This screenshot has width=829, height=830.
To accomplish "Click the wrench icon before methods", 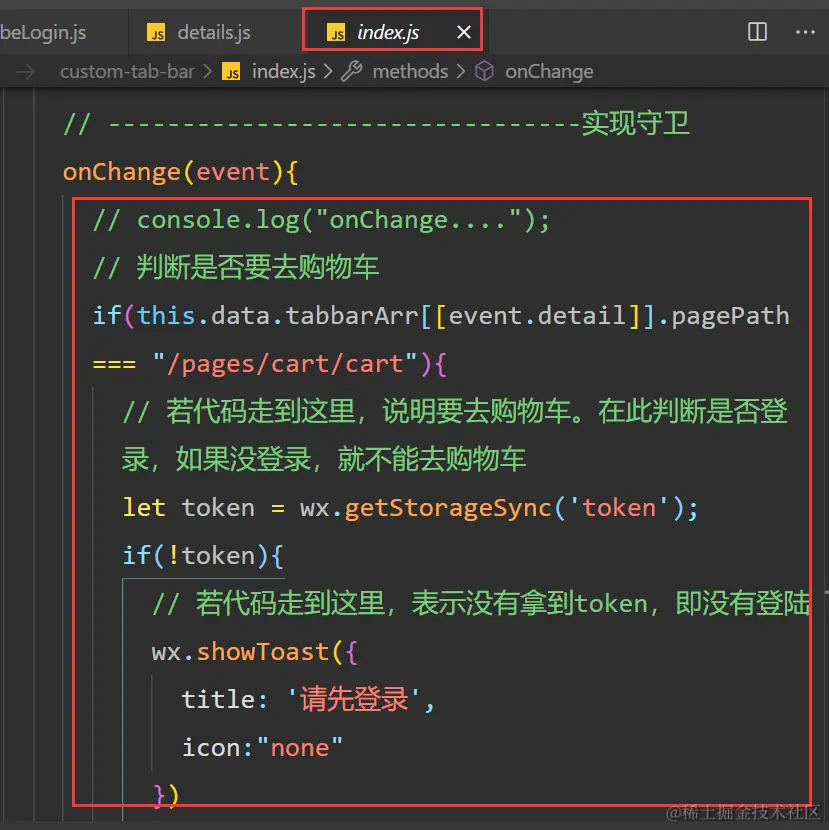I will click(352, 71).
